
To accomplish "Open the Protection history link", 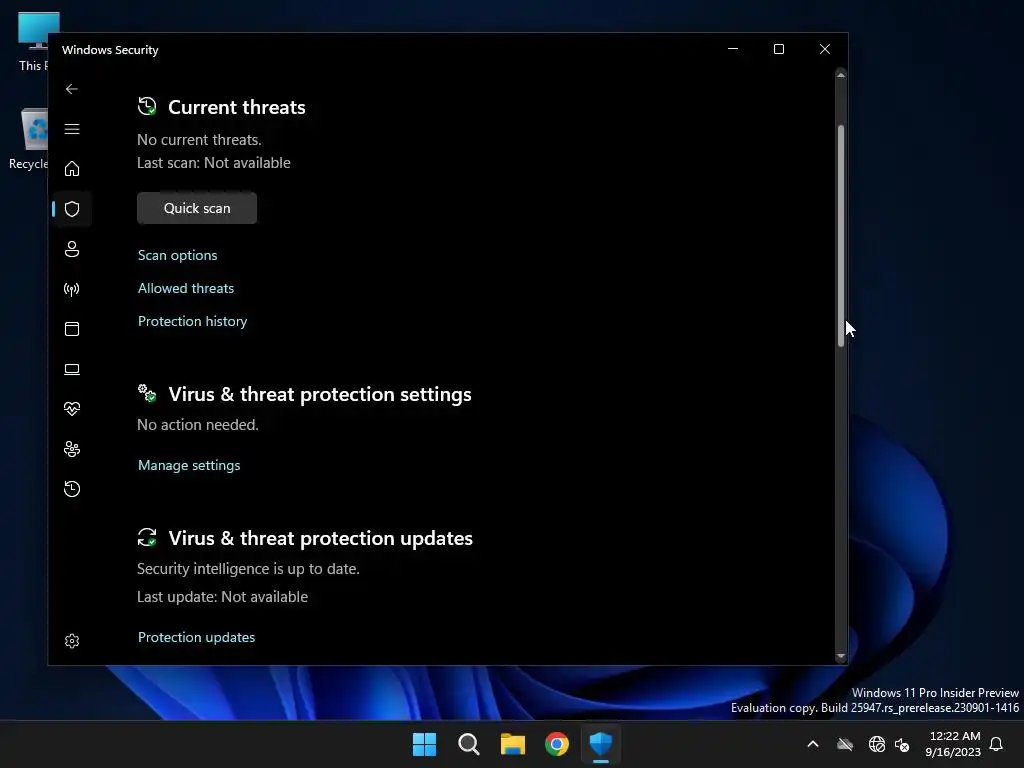I will click(193, 321).
